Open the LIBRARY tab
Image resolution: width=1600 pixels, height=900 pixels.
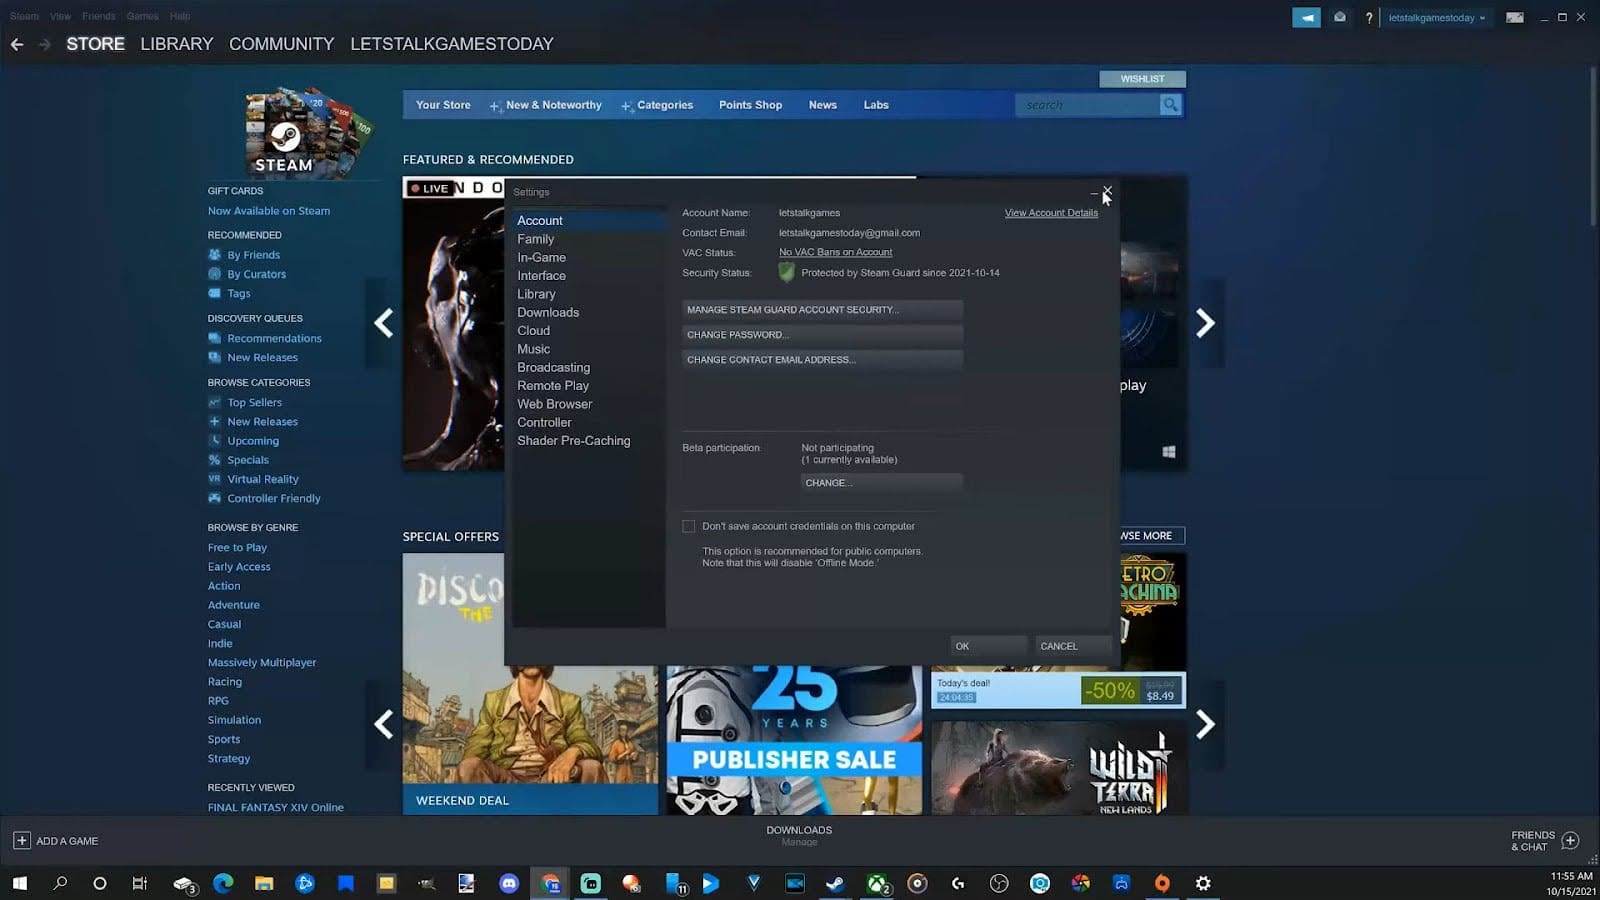coord(177,44)
